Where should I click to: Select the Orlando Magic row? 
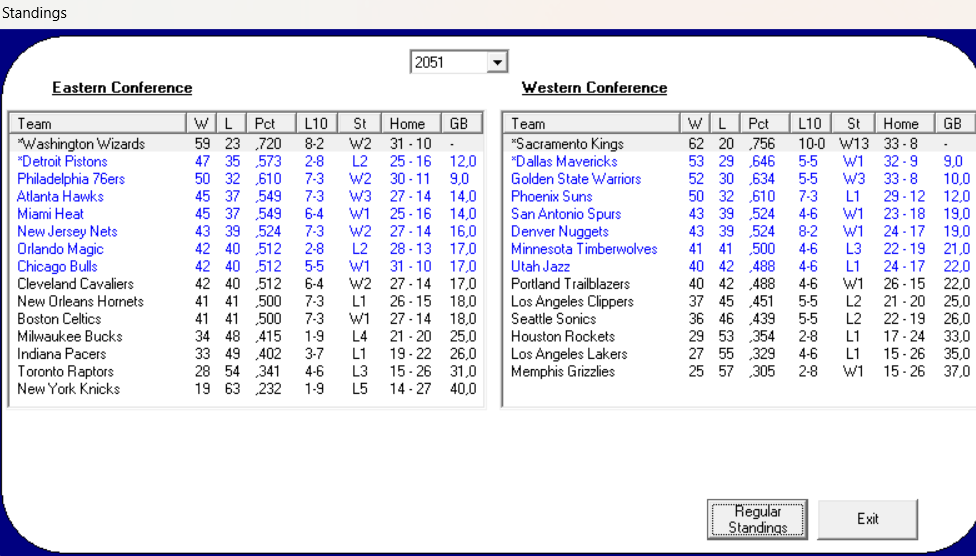(246, 248)
